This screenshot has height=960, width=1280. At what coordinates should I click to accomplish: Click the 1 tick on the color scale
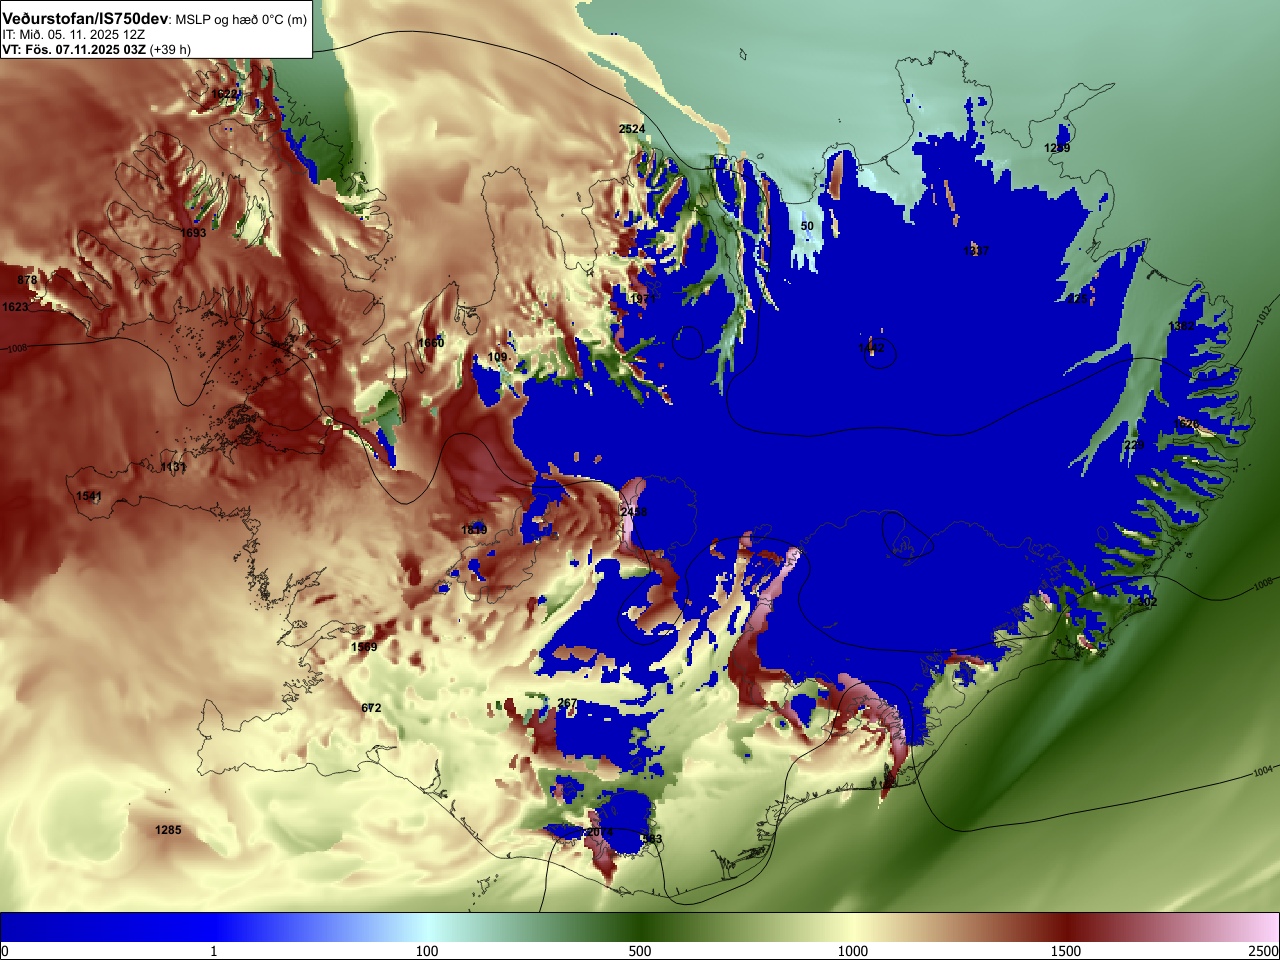[213, 951]
